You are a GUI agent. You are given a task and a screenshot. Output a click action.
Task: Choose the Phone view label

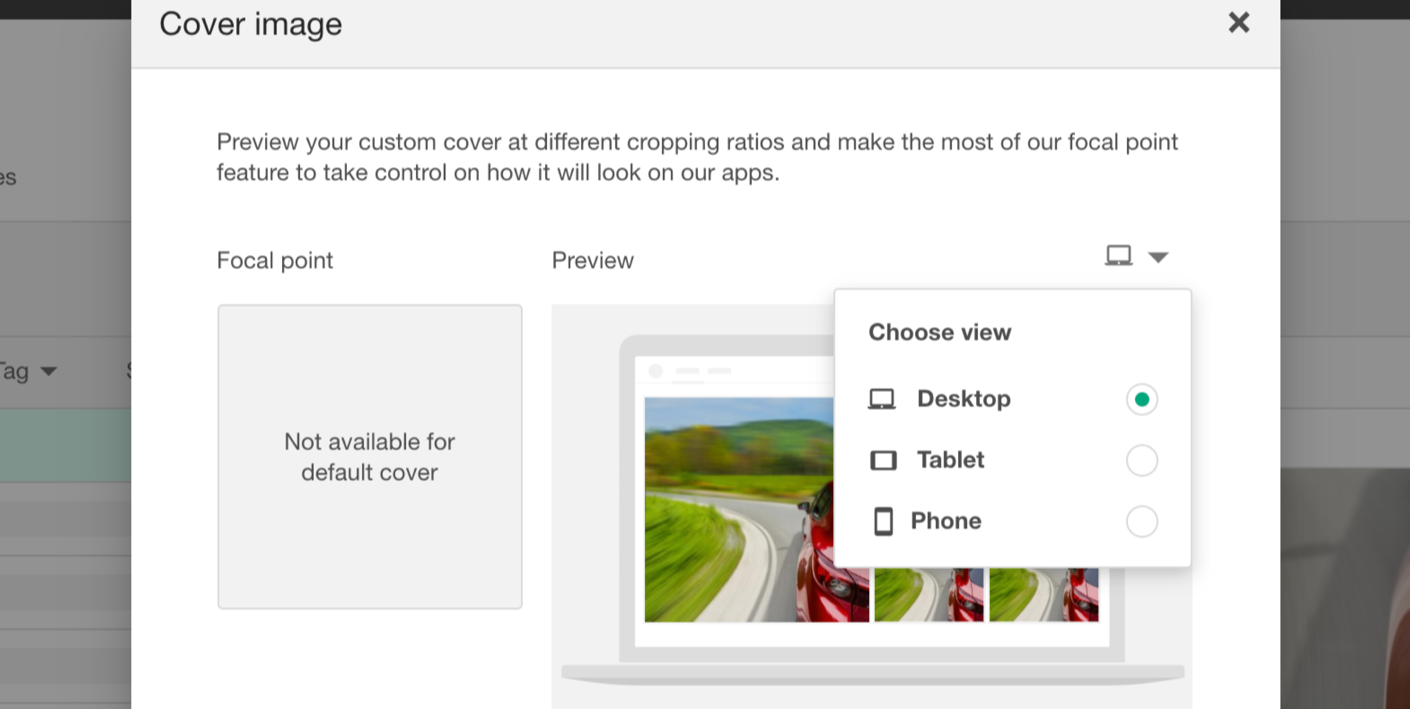tap(946, 521)
